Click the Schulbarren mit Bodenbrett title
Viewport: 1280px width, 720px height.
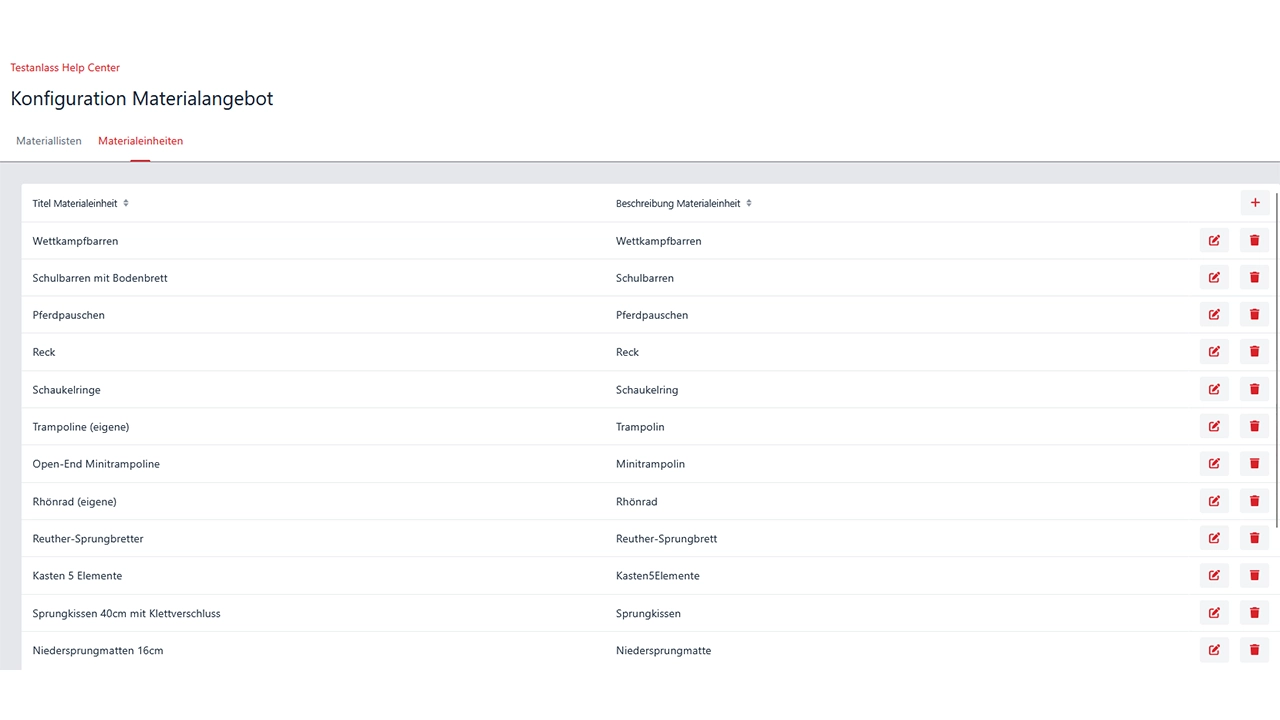click(100, 278)
